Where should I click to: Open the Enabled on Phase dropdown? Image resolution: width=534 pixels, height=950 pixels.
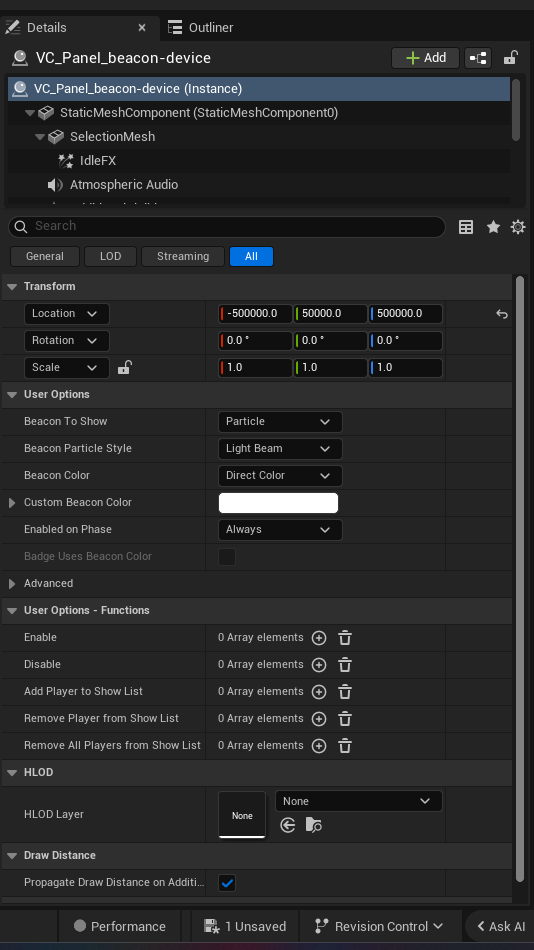coord(280,530)
